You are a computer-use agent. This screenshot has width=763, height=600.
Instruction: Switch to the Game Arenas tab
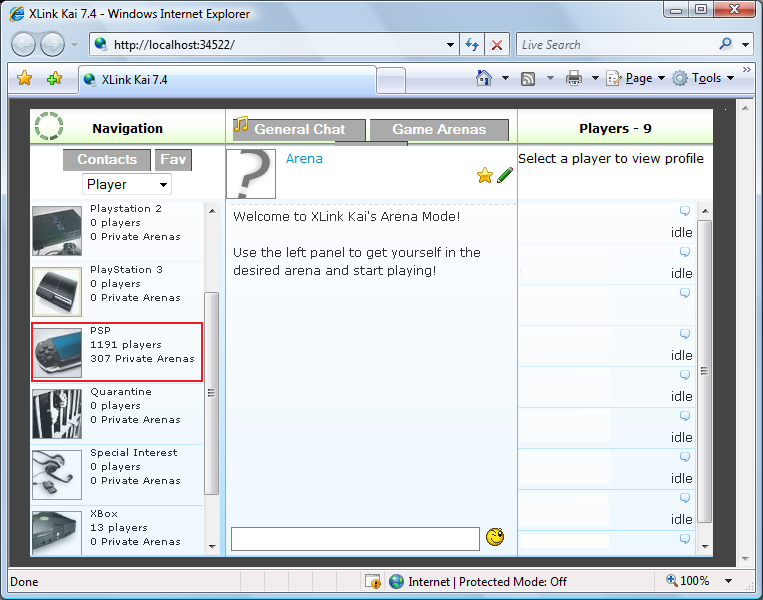point(439,130)
